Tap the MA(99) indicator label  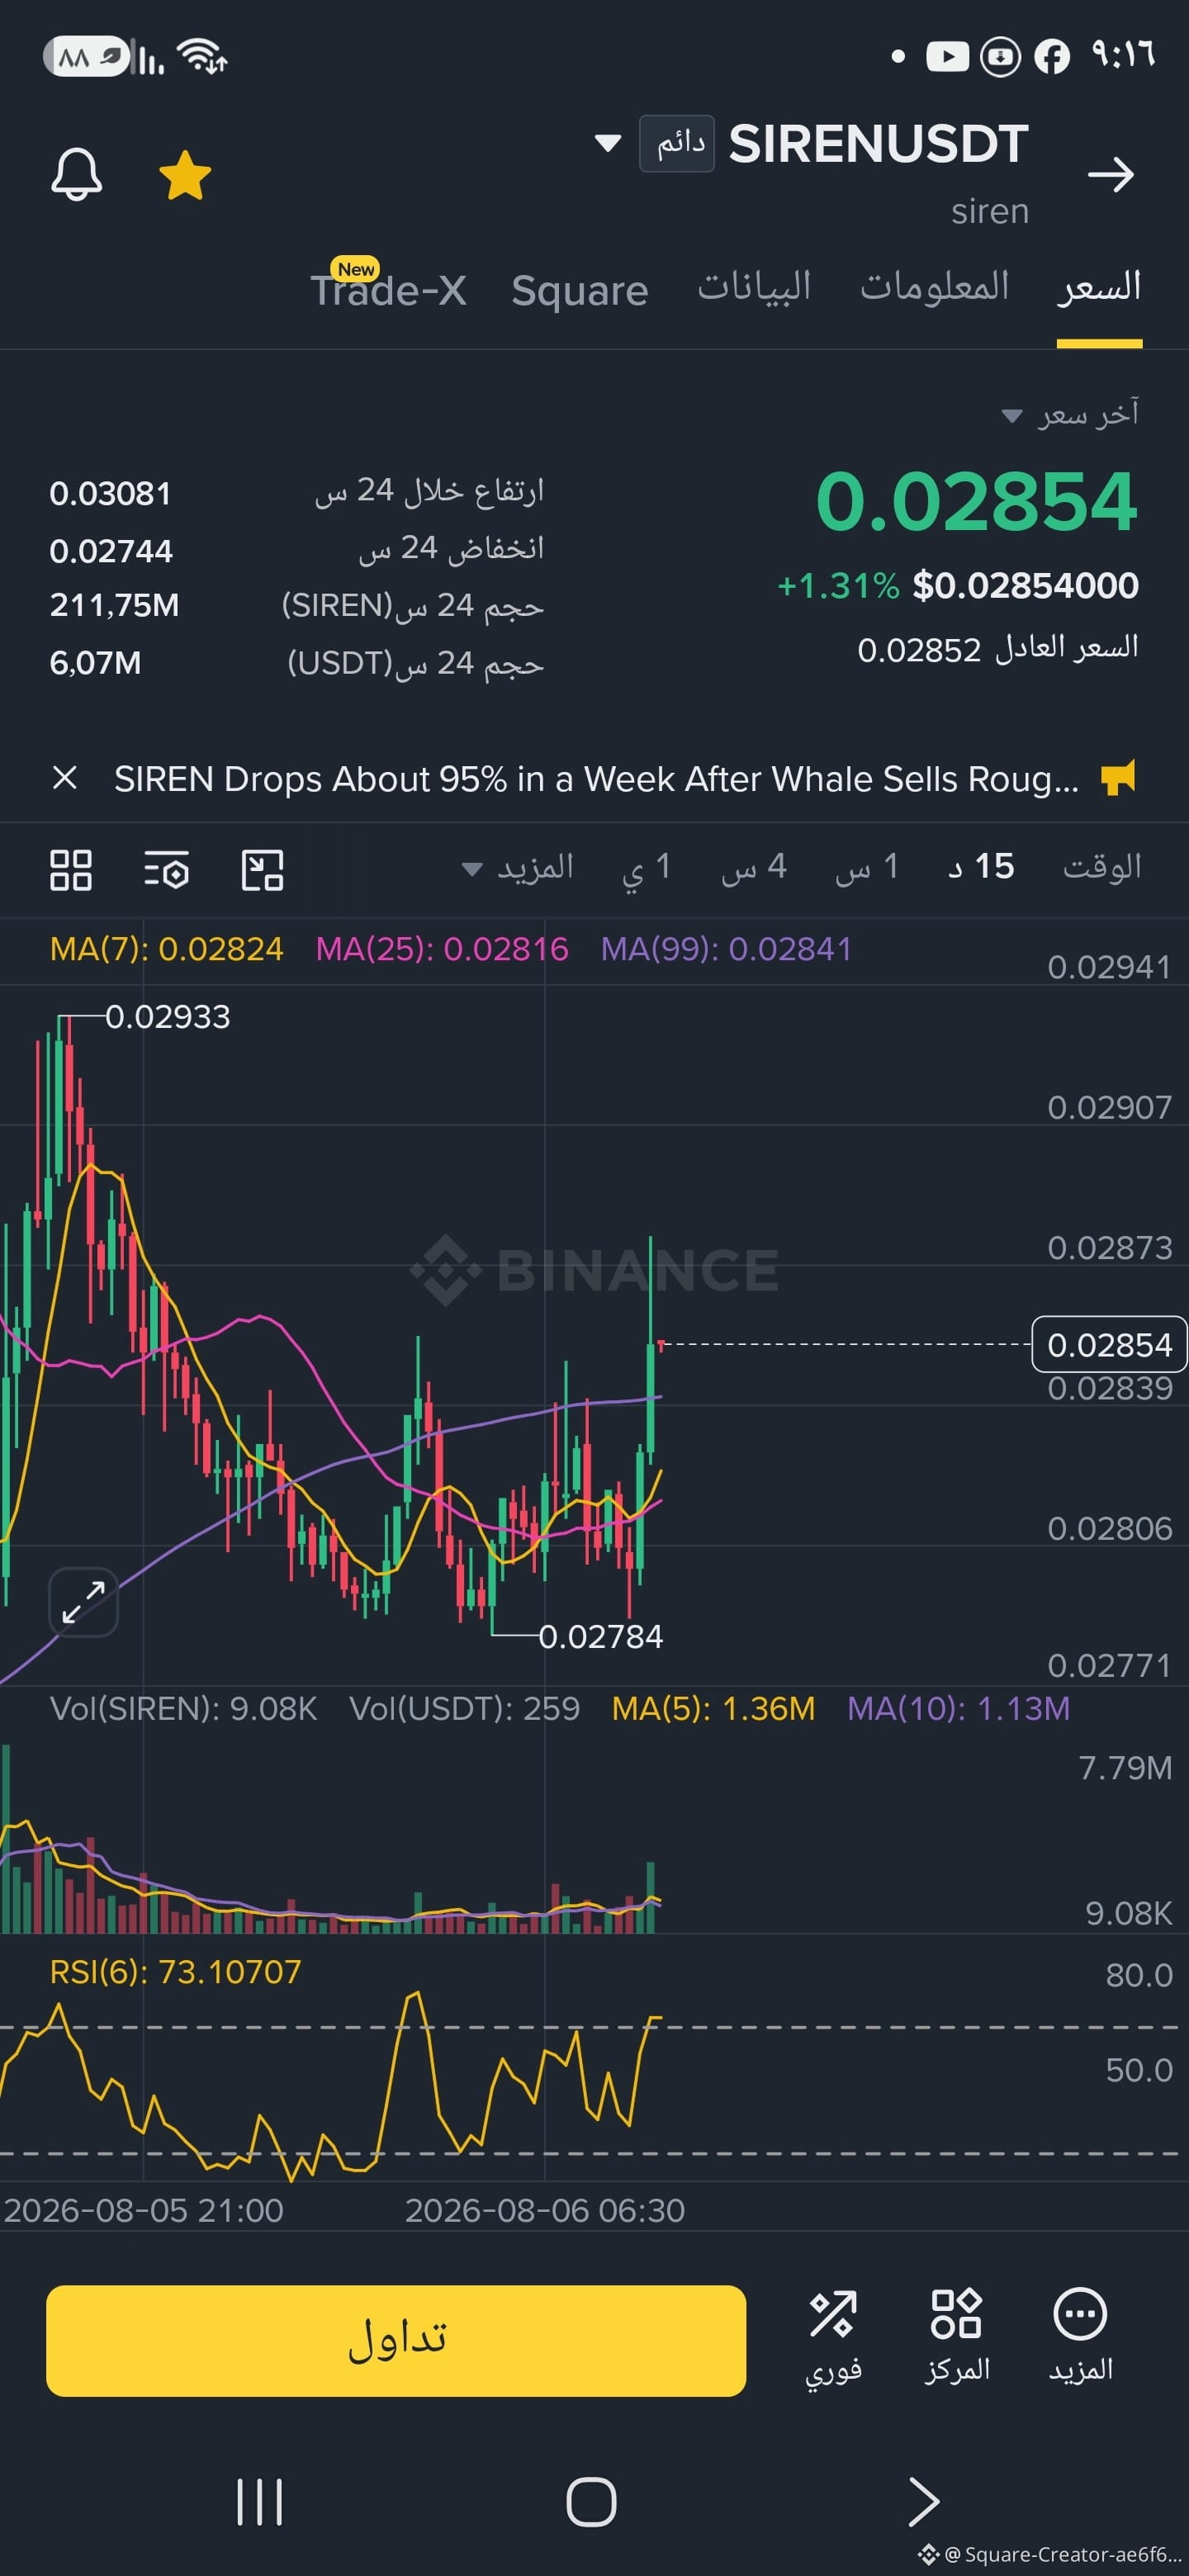(727, 949)
